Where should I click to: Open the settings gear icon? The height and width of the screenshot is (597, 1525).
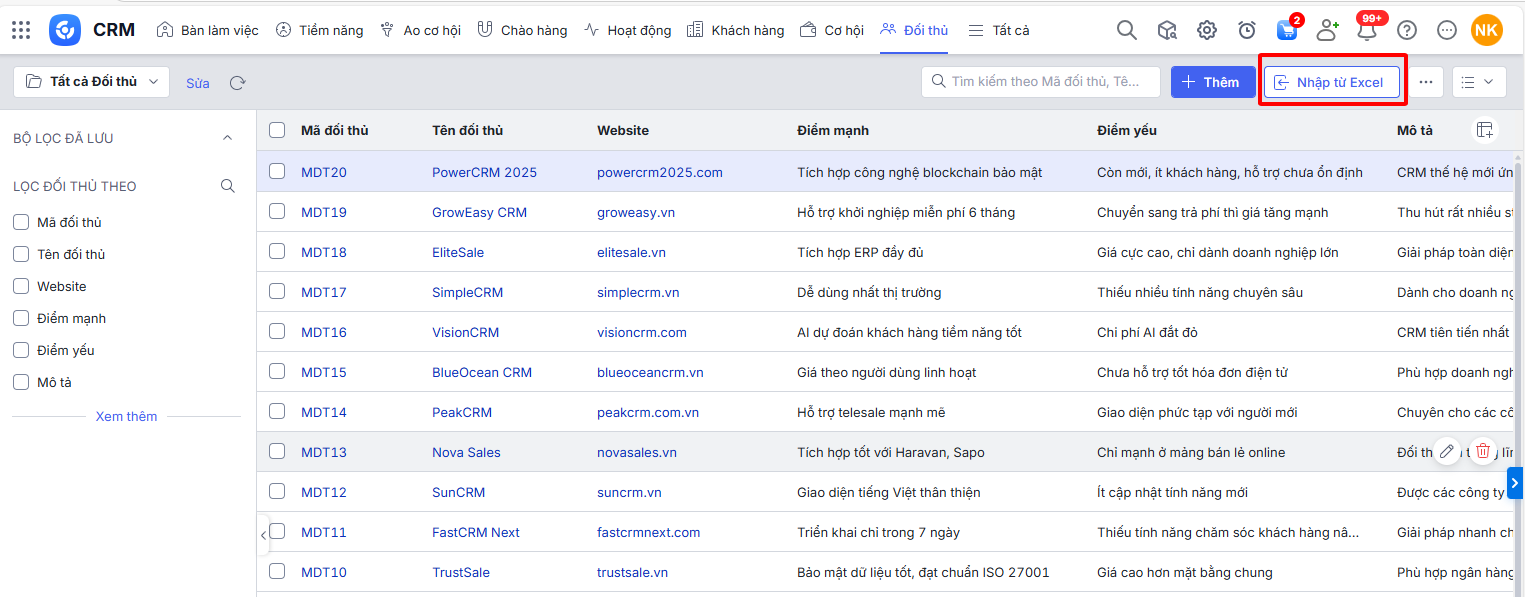(x=1207, y=30)
